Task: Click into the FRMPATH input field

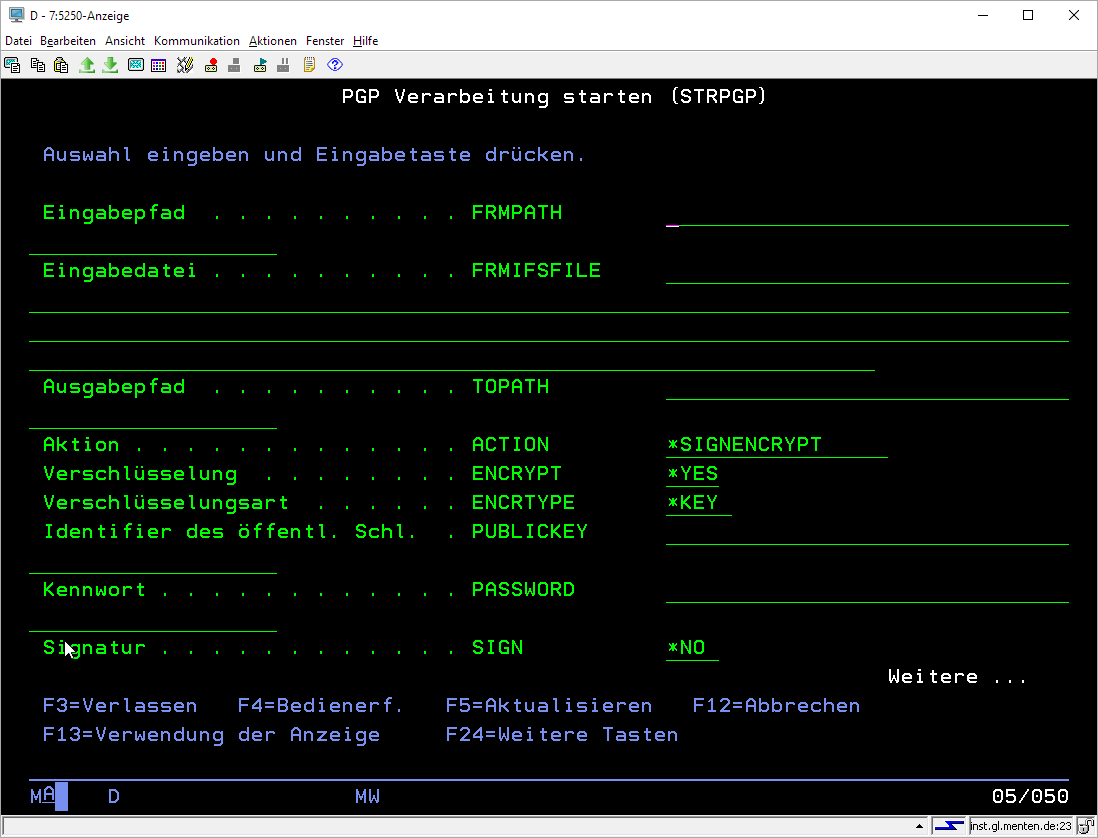Action: click(x=866, y=214)
